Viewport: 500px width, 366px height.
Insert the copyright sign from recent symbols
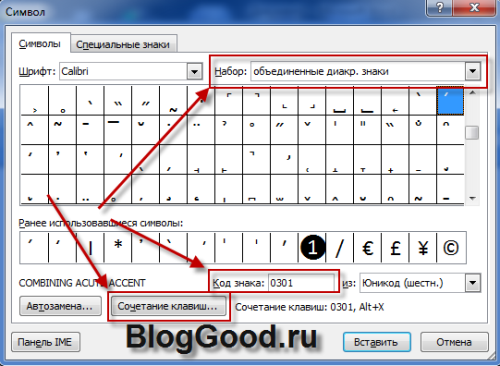(x=451, y=248)
